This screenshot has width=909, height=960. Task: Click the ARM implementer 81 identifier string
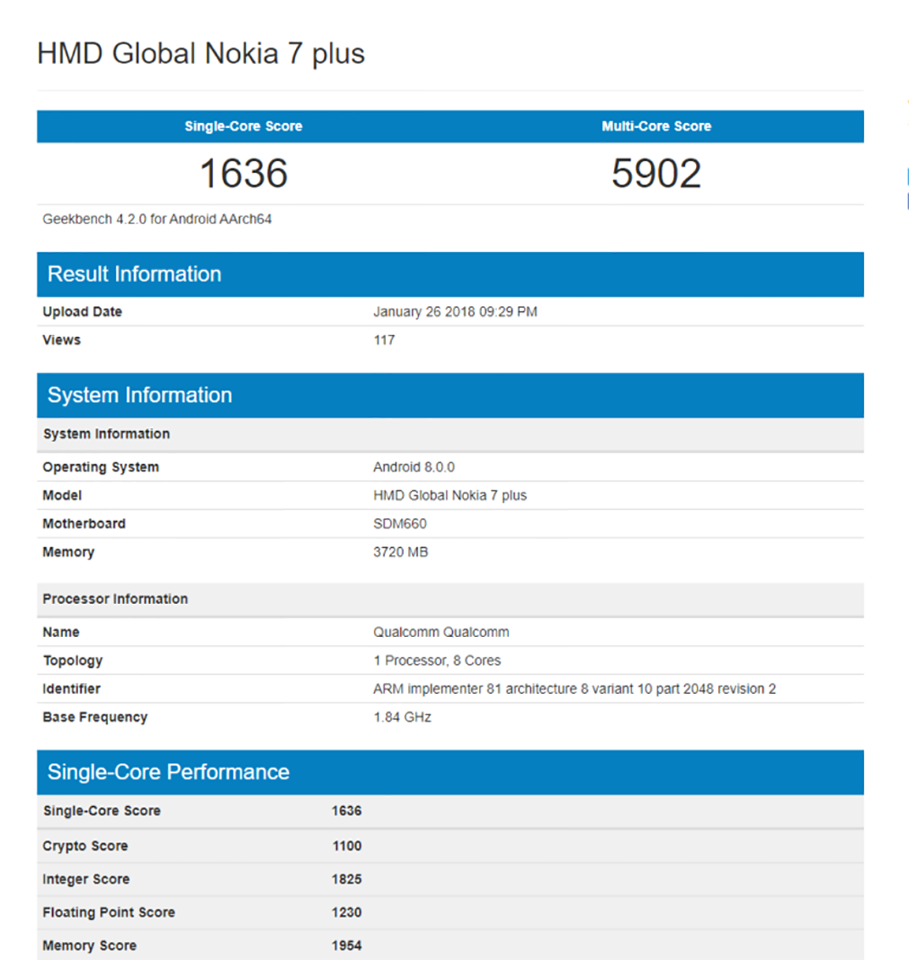point(575,689)
